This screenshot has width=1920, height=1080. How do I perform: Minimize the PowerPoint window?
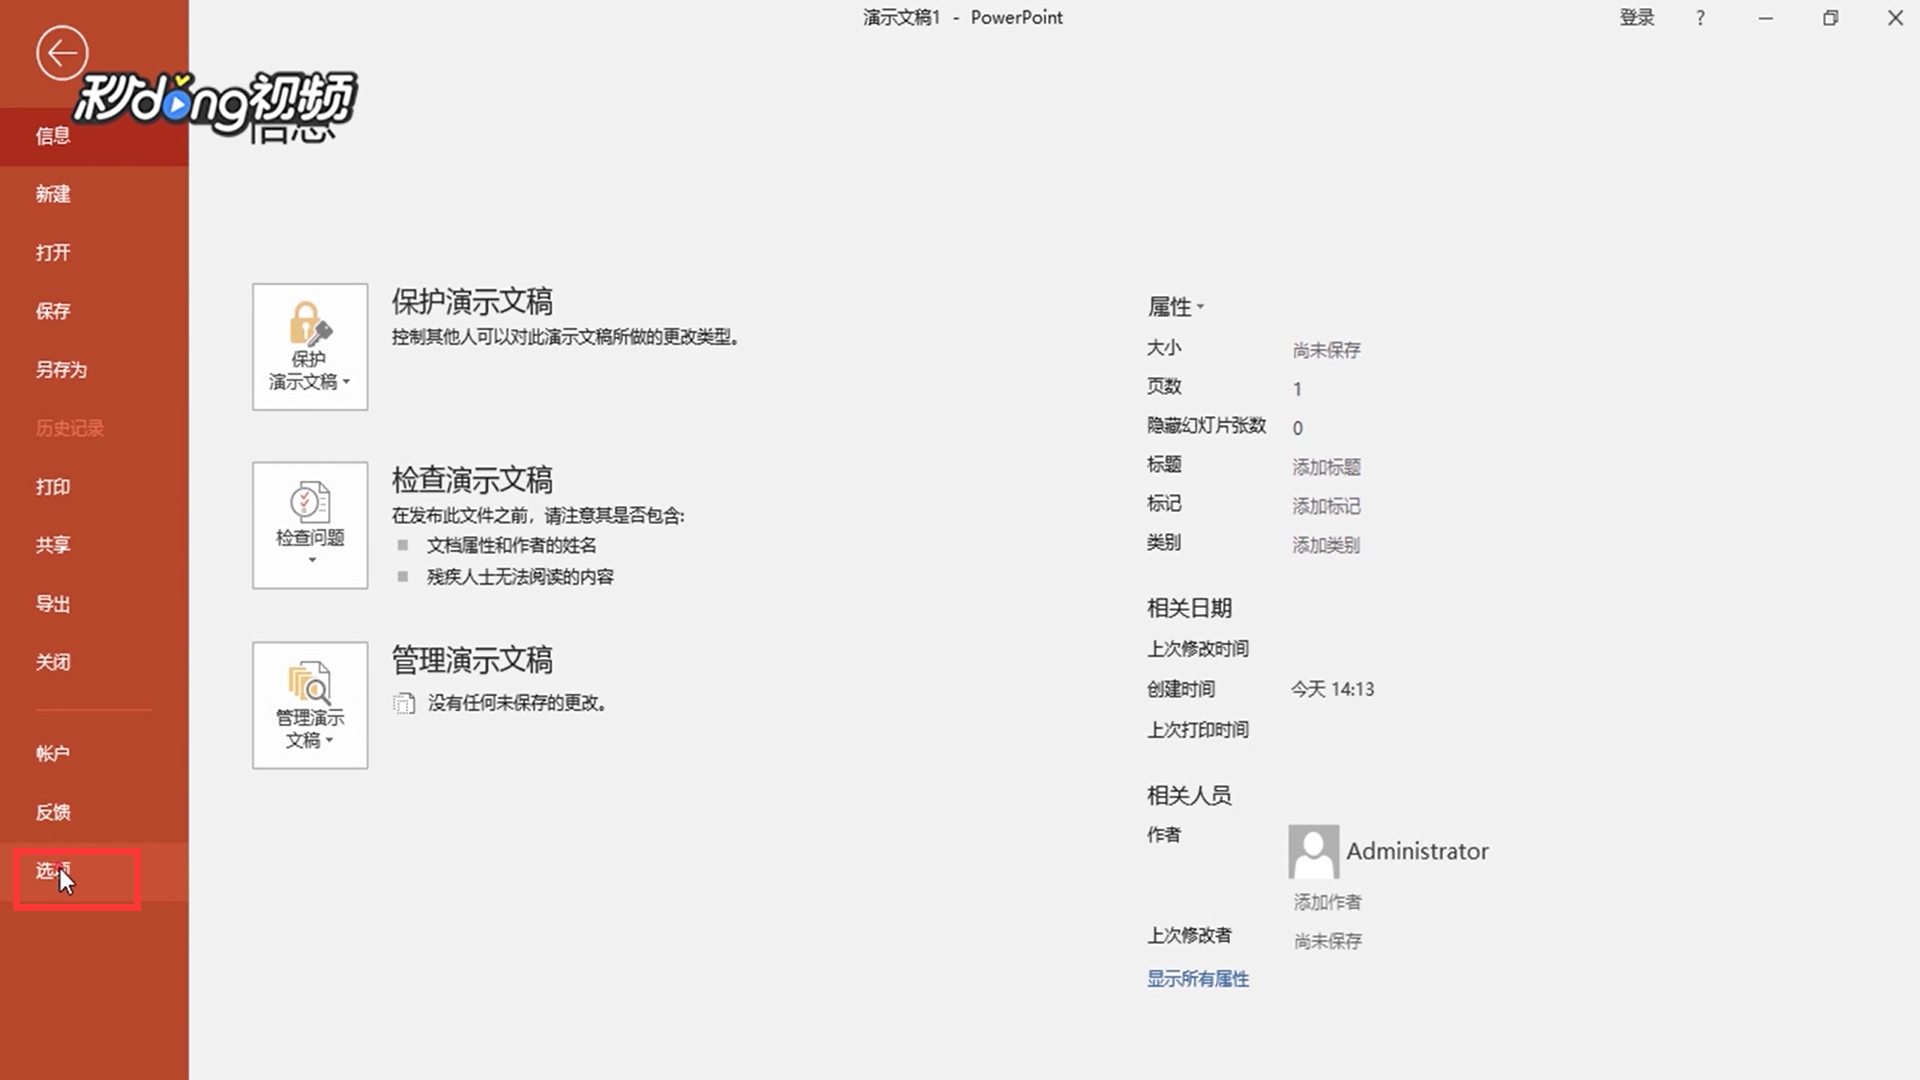point(1766,18)
